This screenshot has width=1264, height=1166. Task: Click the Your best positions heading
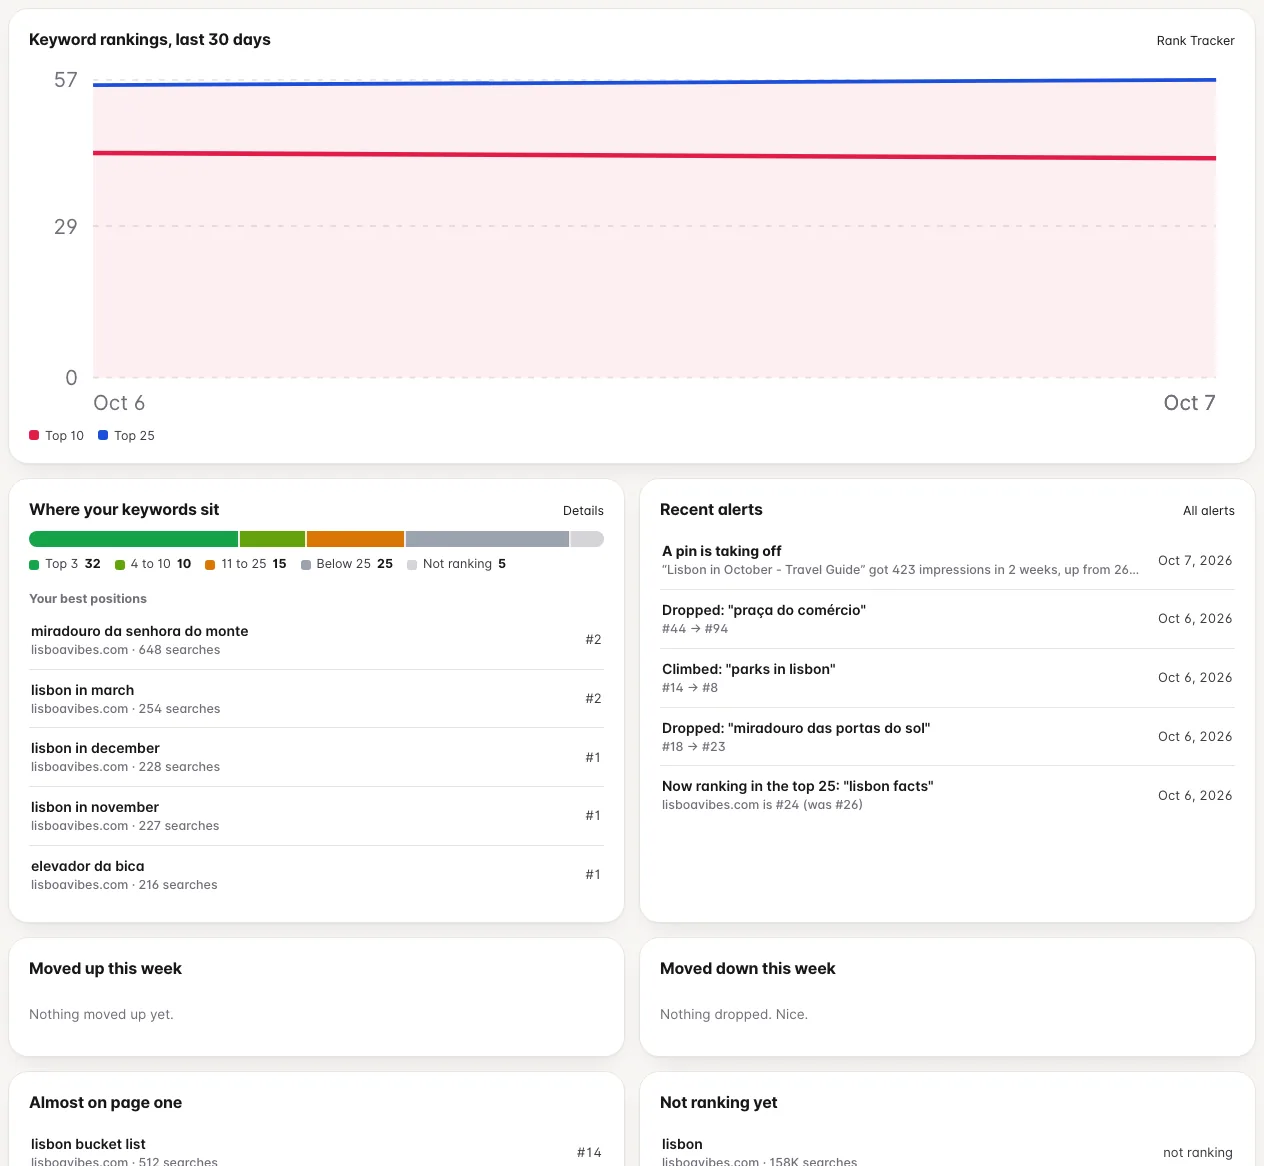point(88,599)
